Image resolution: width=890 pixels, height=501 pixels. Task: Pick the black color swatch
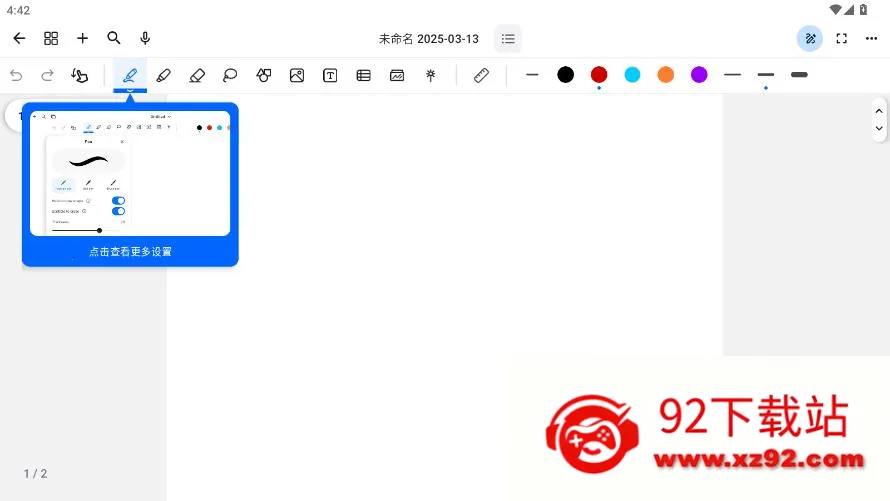[565, 74]
